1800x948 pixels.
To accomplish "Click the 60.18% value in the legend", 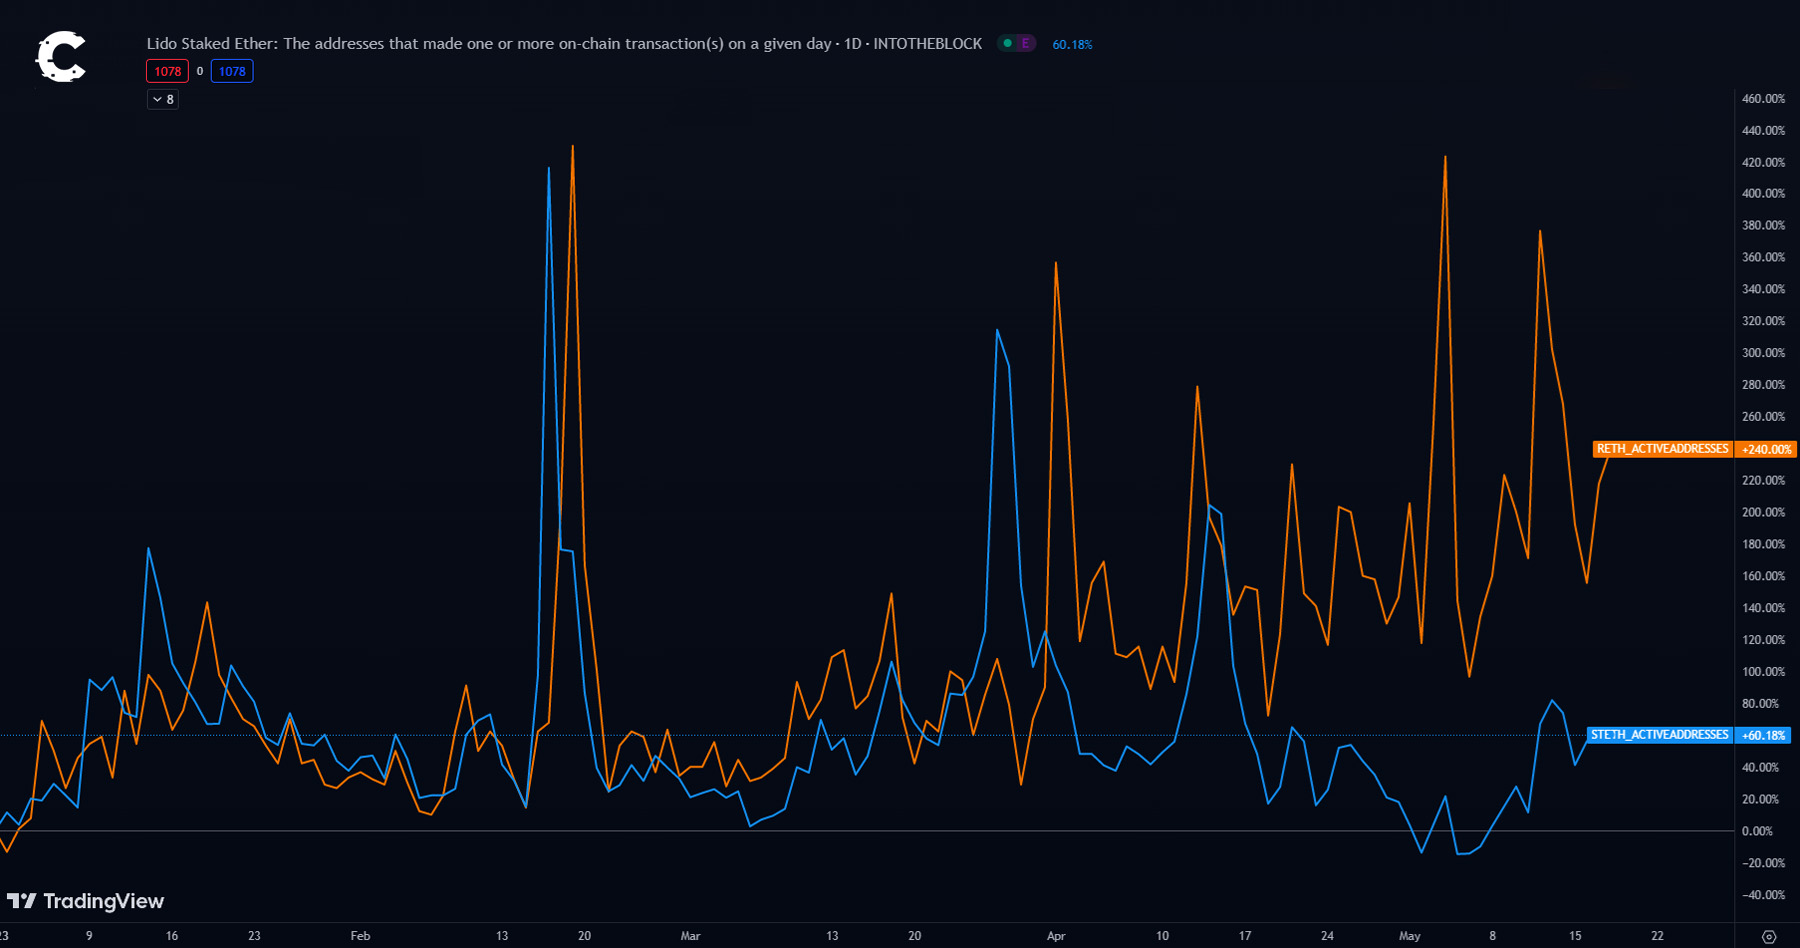I will pos(1072,45).
